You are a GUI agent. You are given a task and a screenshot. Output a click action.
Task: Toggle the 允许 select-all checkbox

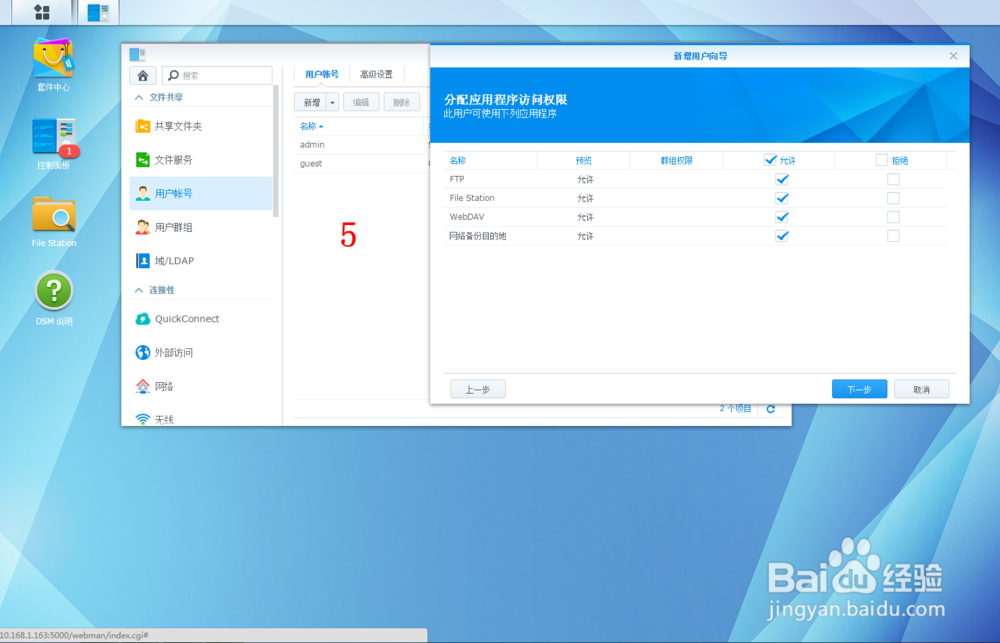click(x=770, y=159)
